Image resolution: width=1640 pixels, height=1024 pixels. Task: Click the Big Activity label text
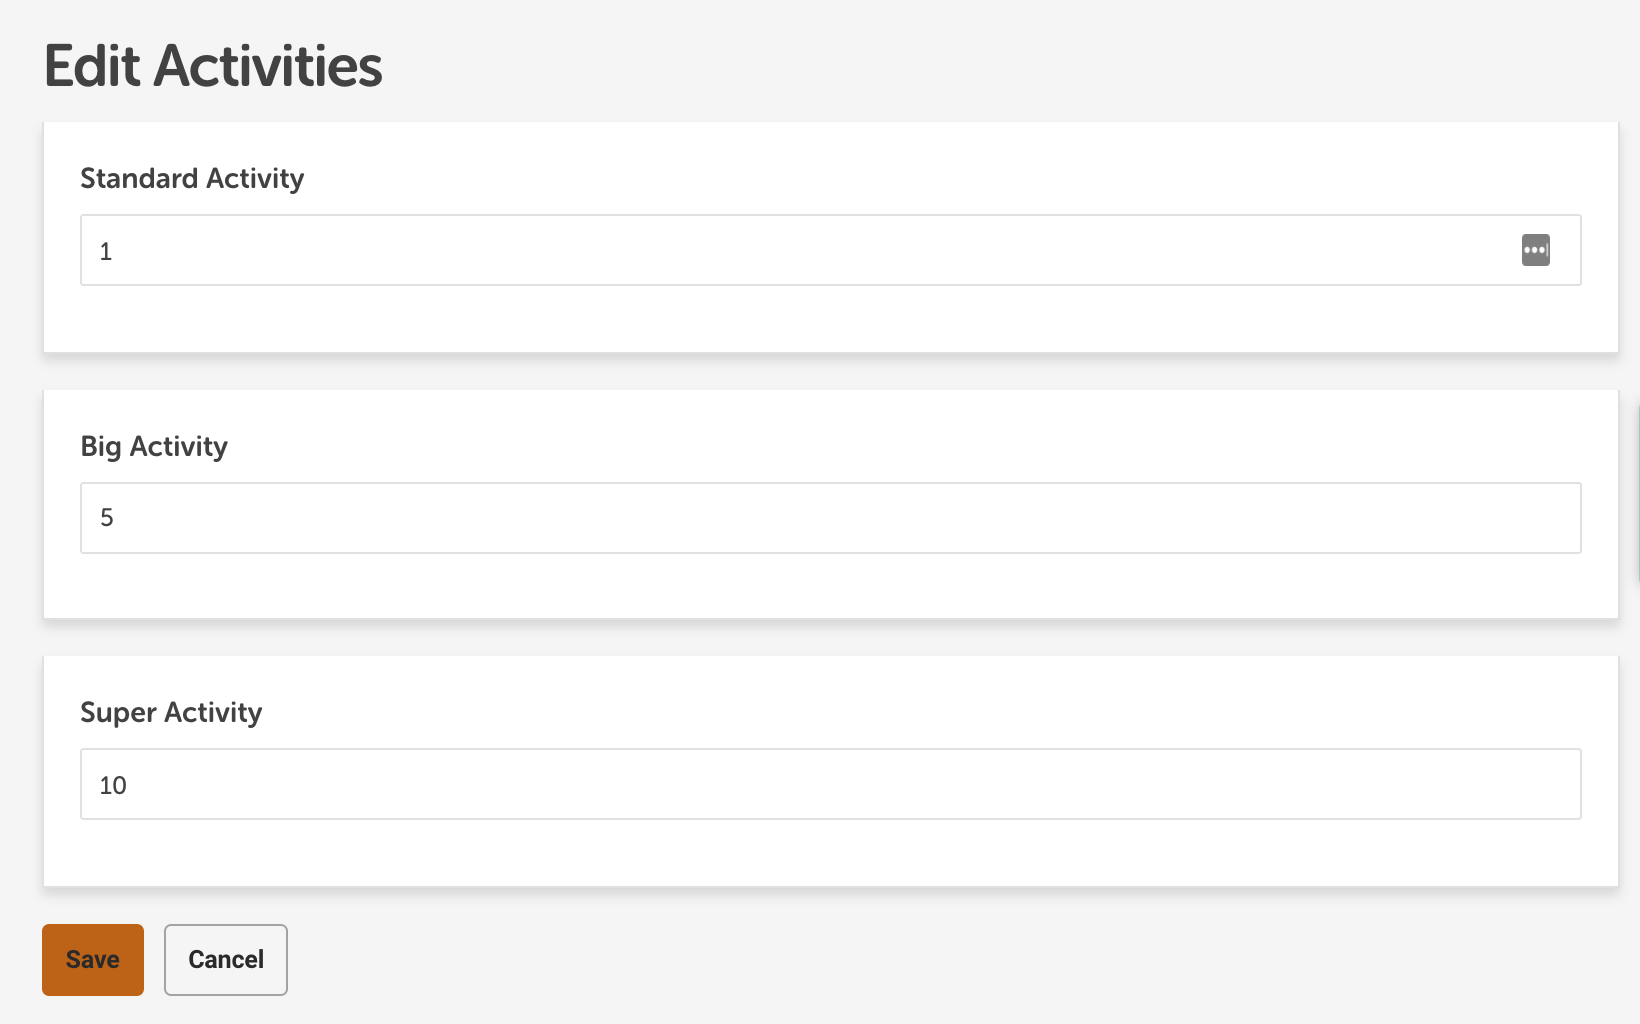pos(154,446)
